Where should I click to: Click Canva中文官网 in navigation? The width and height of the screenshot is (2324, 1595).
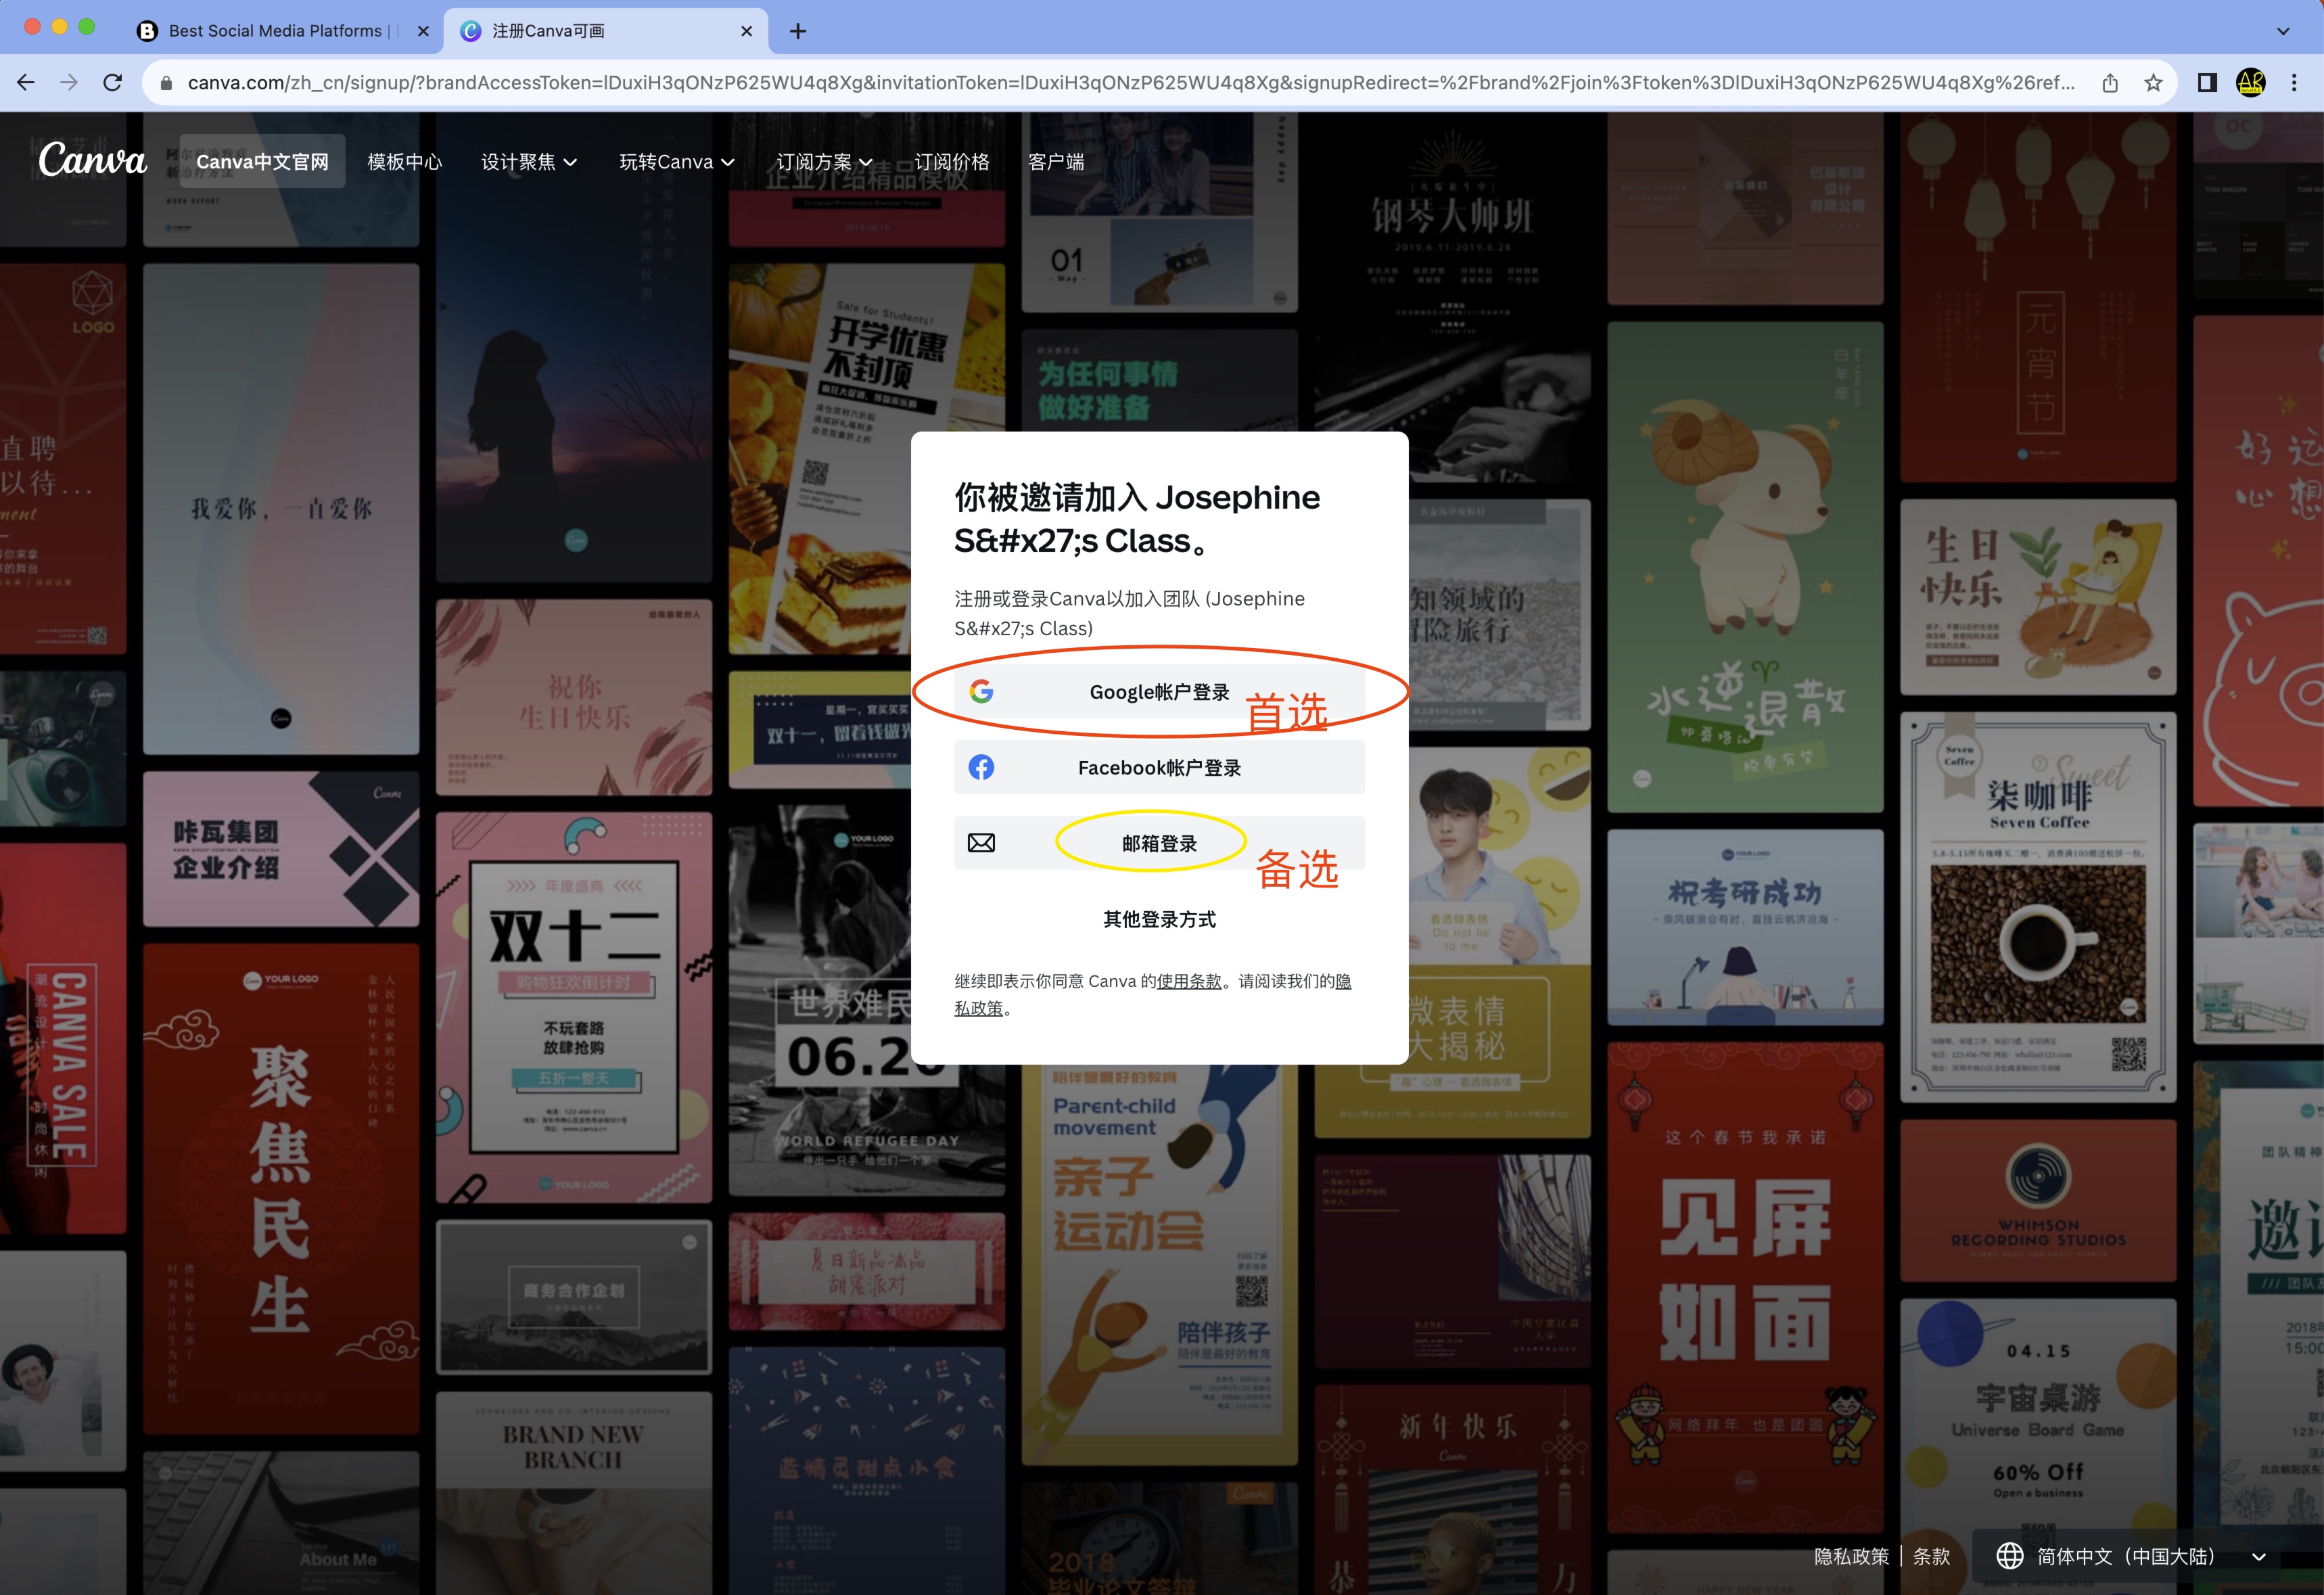tap(262, 161)
